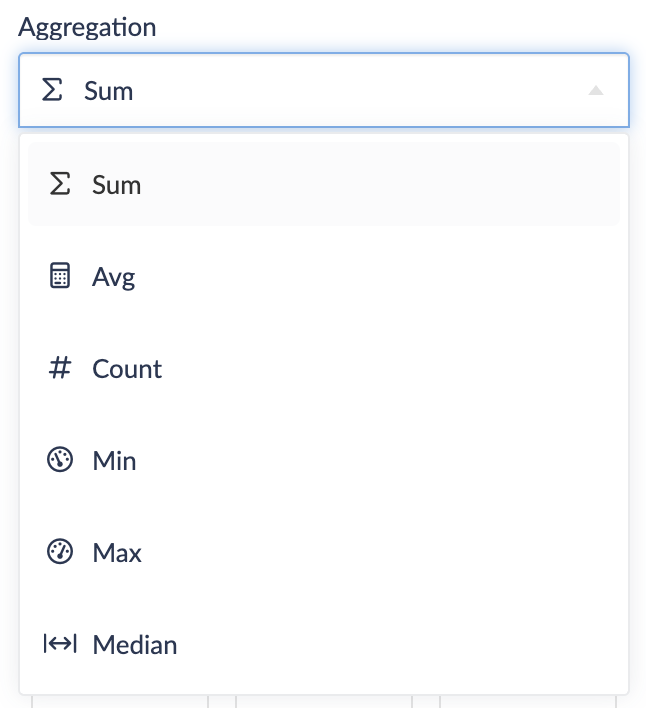
Task: Select the highlighted Sum option in the list
Action: coord(117,185)
